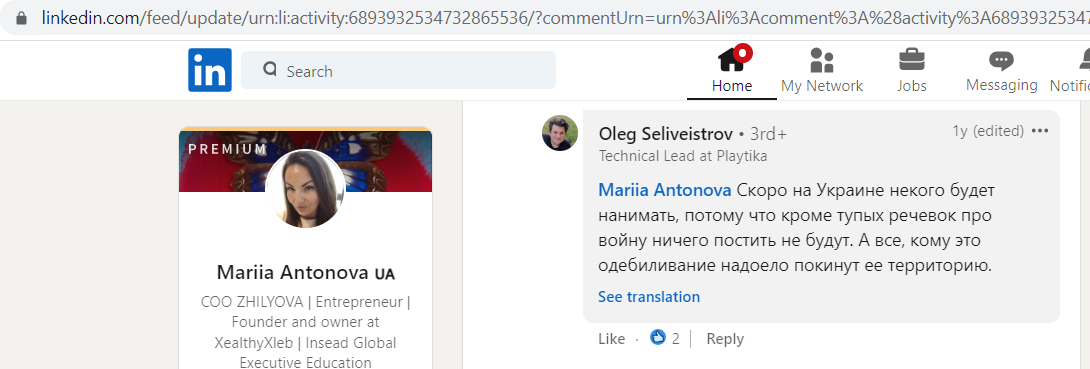This screenshot has height=369, width=1090.
Task: Open the comment three-dots options menu
Action: point(1040,131)
